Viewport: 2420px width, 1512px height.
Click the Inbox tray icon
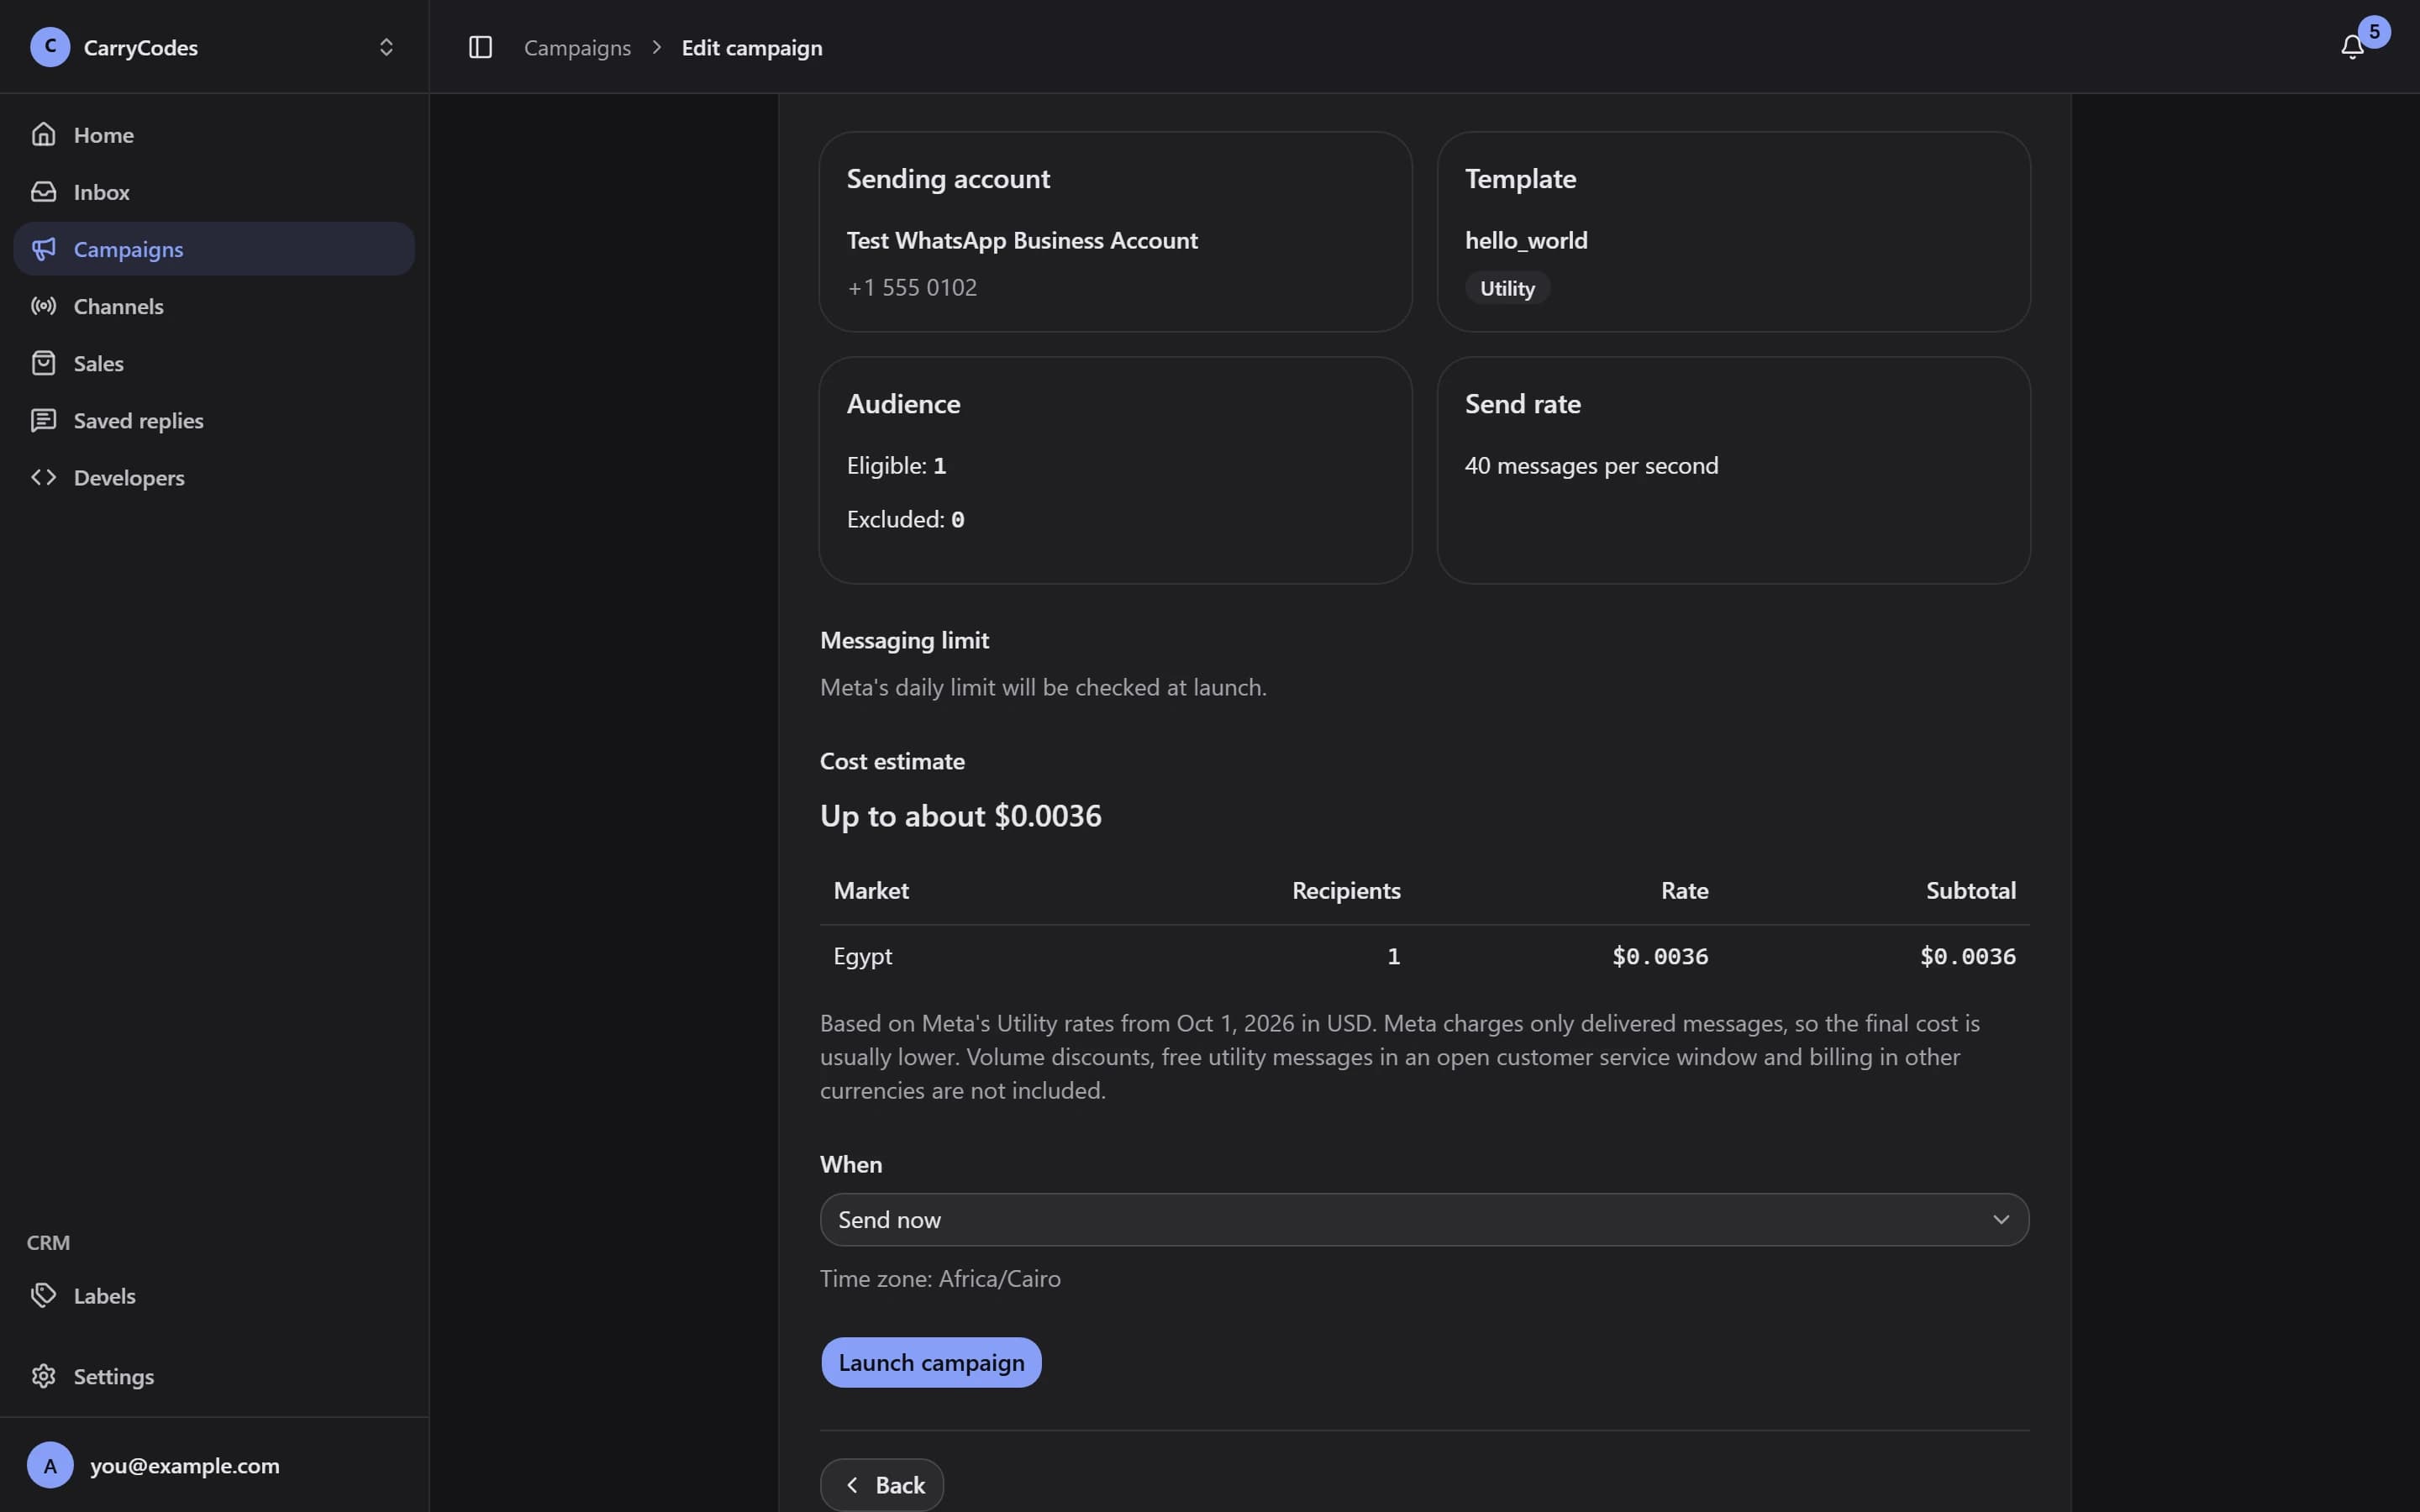point(43,191)
